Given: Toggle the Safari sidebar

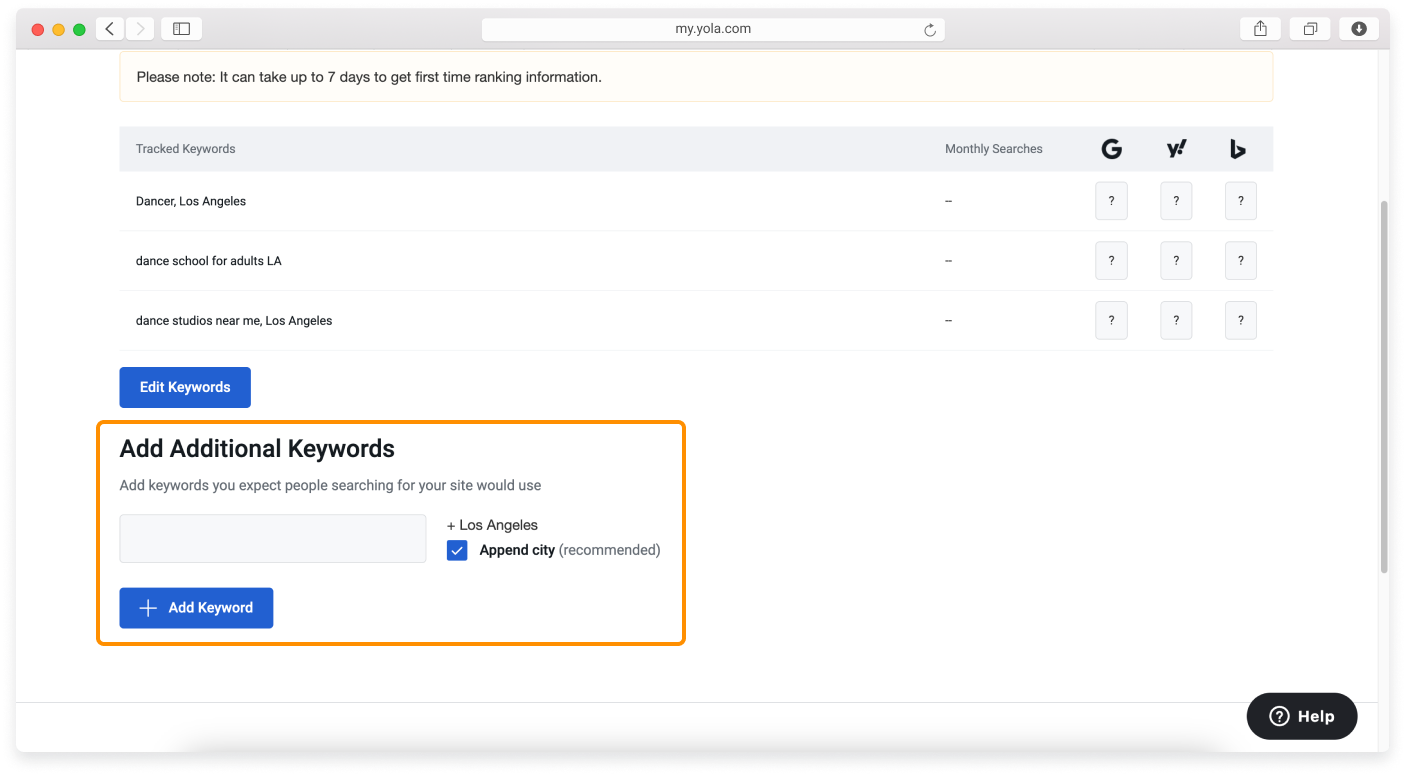Looking at the screenshot, I should tap(181, 29).
